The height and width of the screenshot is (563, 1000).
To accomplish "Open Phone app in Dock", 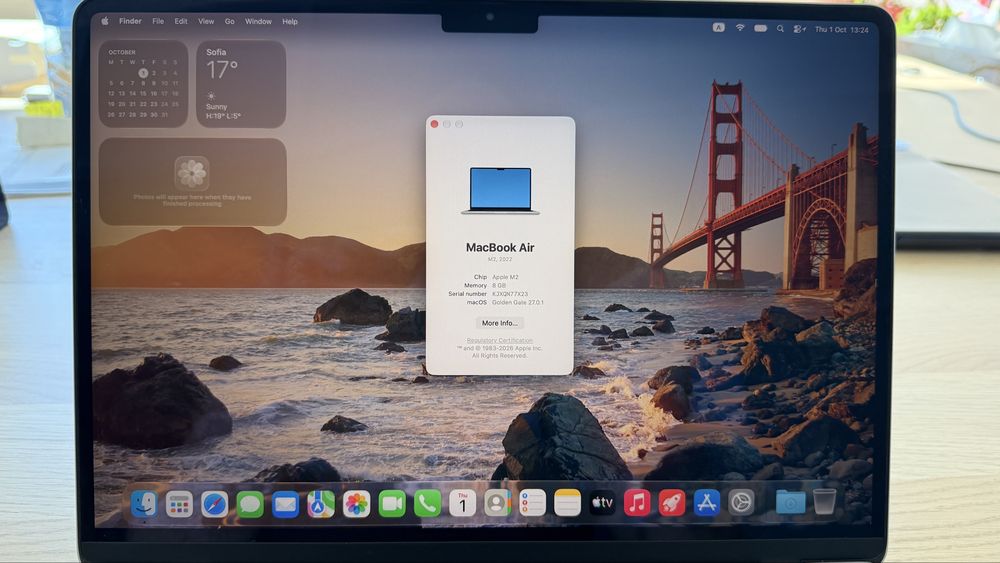I will 427,504.
